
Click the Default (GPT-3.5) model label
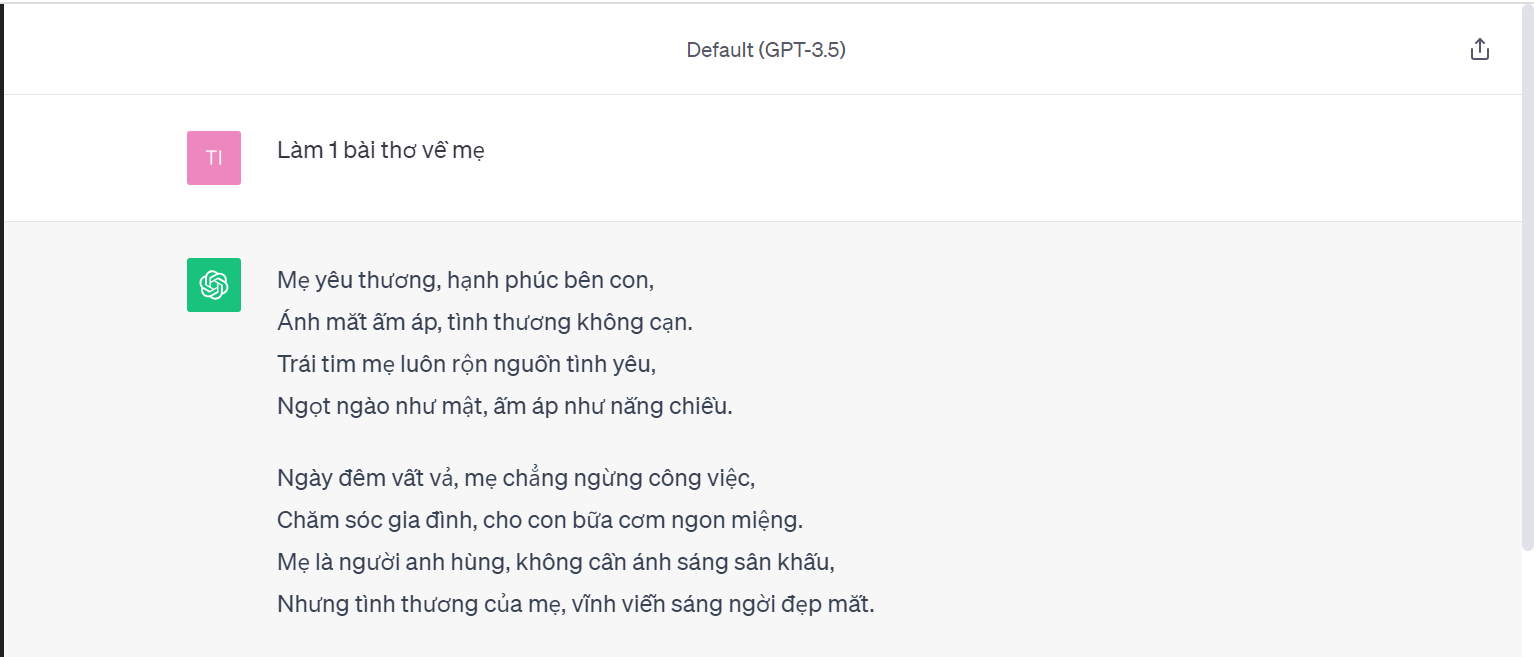766,49
